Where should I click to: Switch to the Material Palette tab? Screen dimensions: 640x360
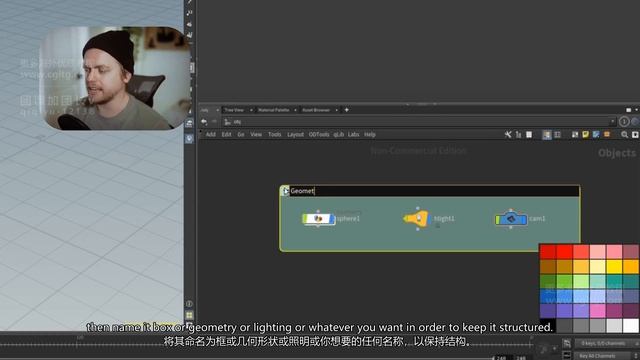(x=273, y=110)
